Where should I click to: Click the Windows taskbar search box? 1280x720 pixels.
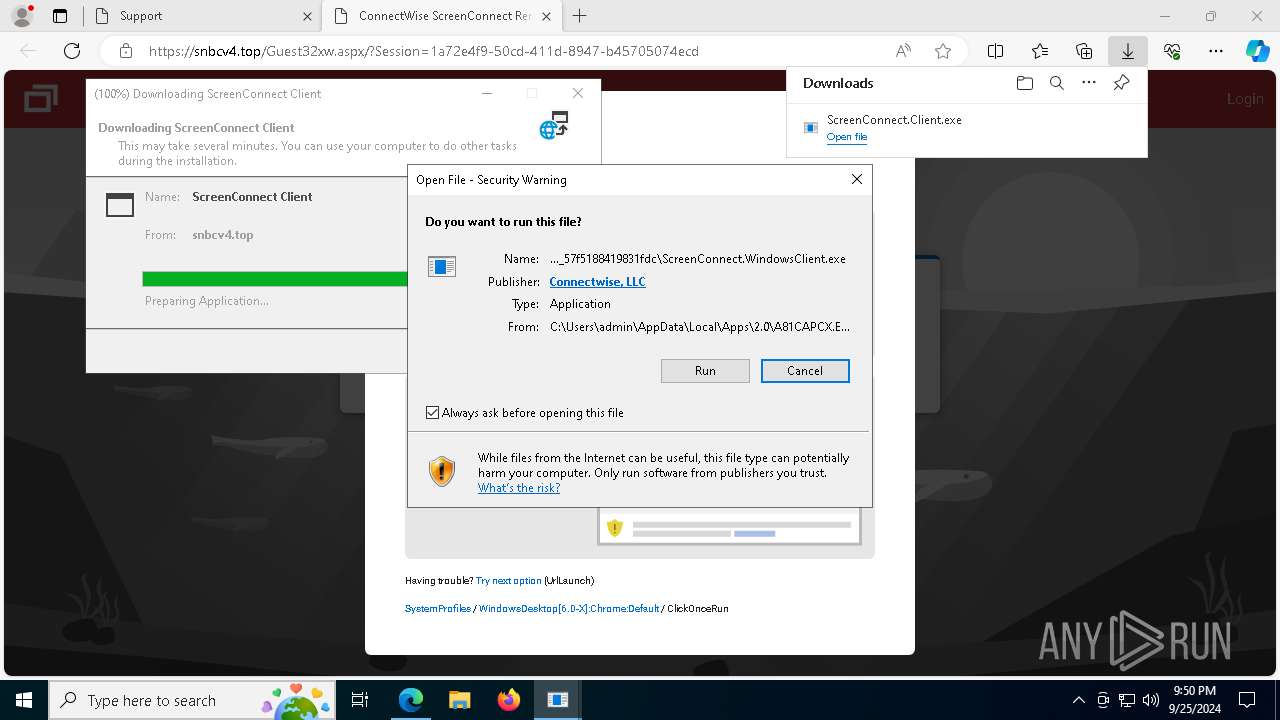pyautogui.click(x=192, y=700)
